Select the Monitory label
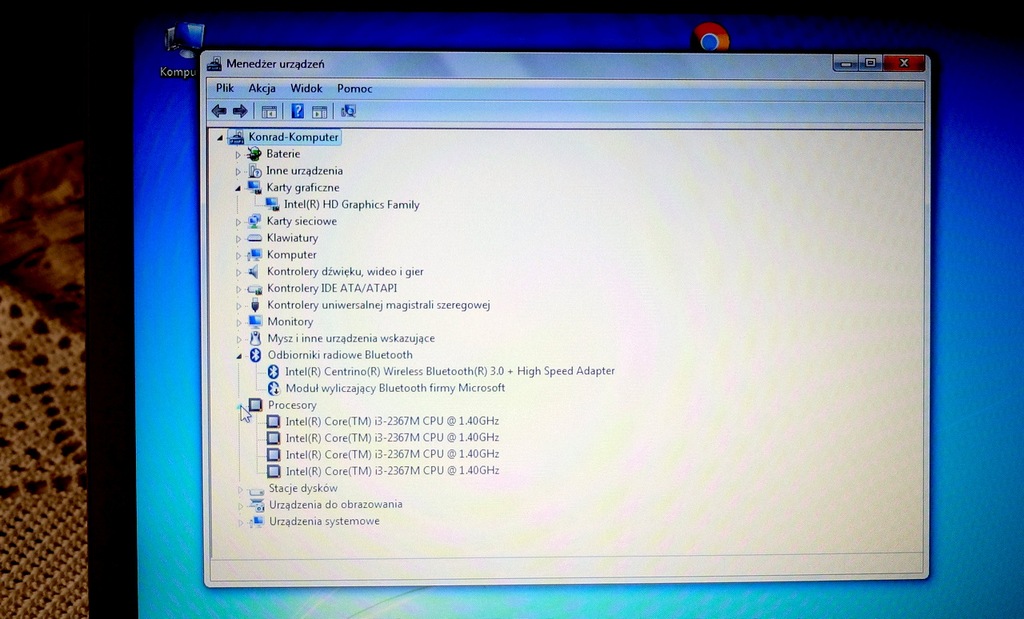Image resolution: width=1024 pixels, height=619 pixels. (x=290, y=322)
